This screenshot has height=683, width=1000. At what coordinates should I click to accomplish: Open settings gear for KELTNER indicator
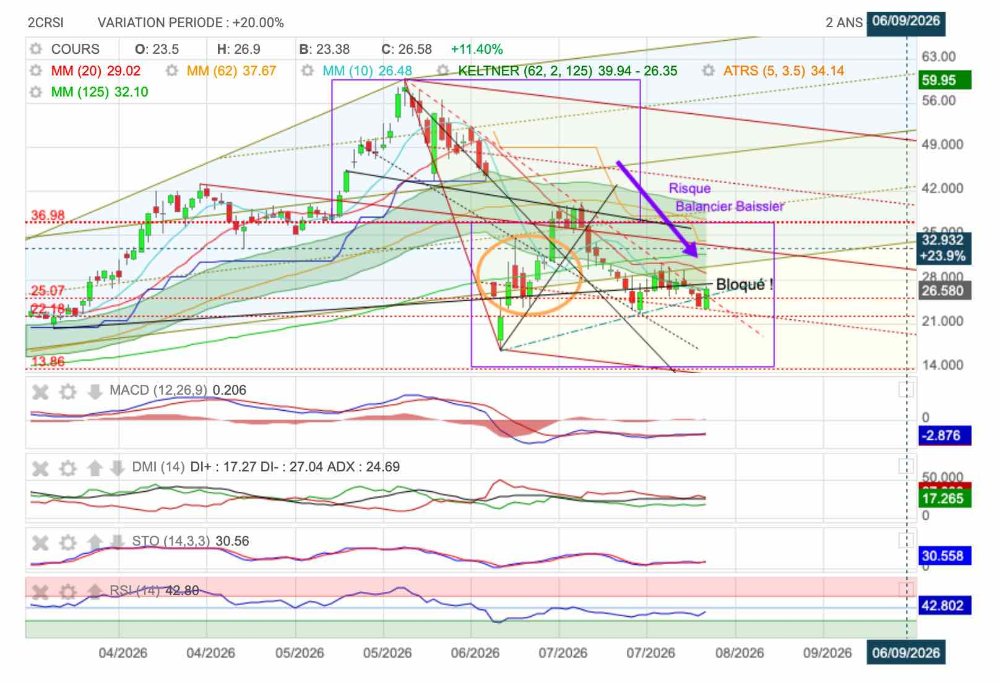[x=443, y=71]
